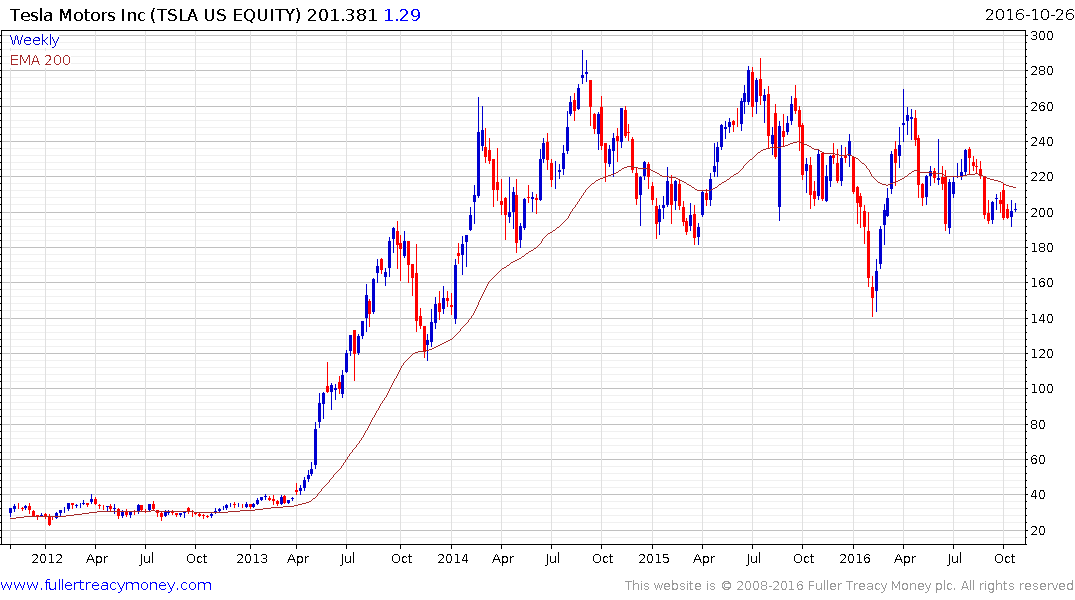Click the EMA 200 legend label
This screenshot has height=600, width=1075.
40,60
